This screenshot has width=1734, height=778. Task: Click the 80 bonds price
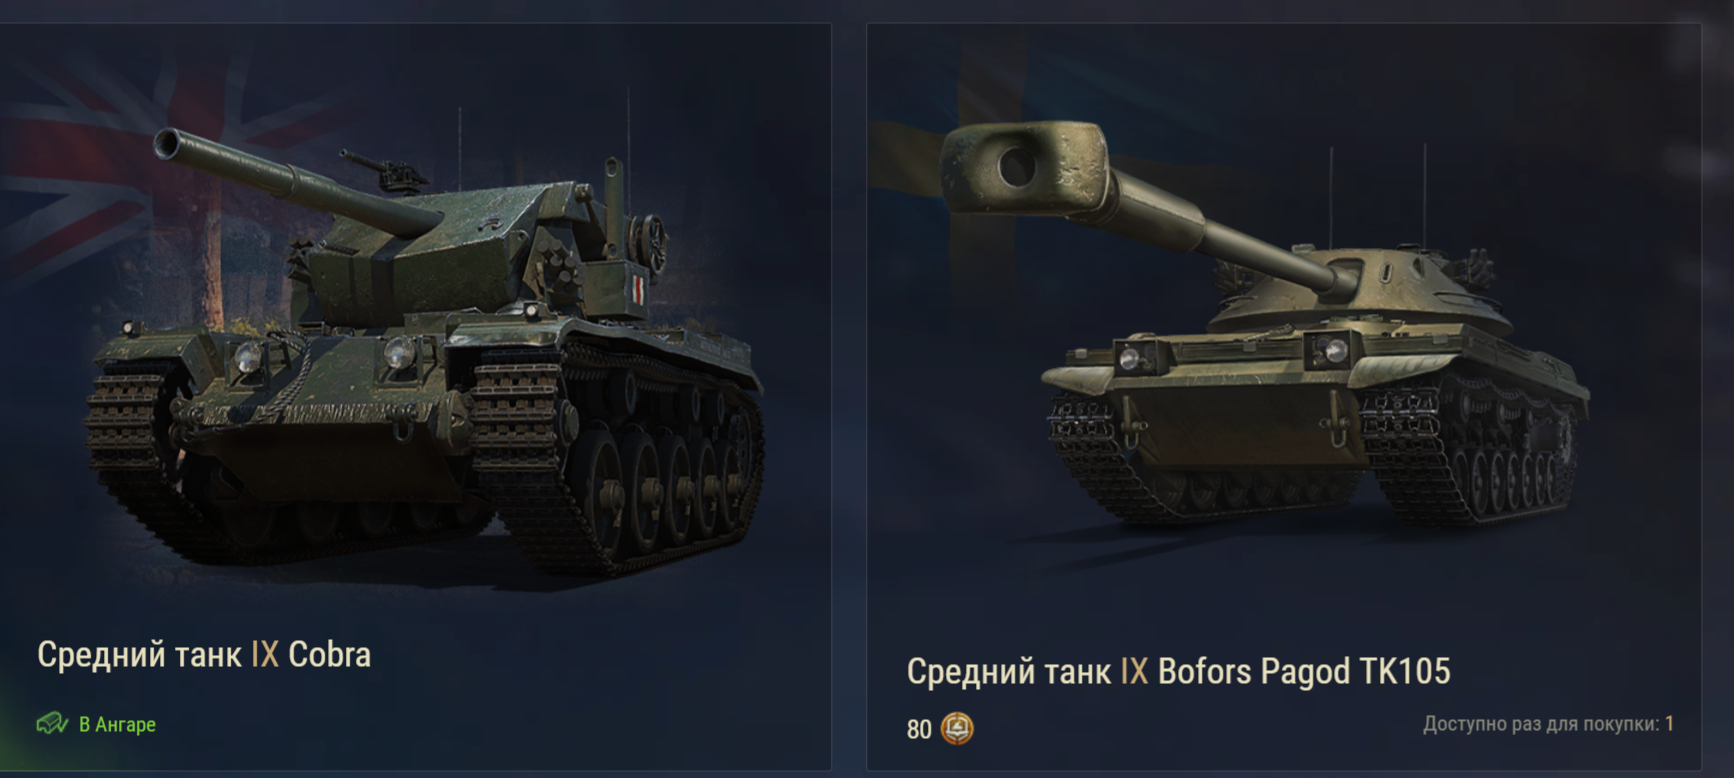(919, 729)
